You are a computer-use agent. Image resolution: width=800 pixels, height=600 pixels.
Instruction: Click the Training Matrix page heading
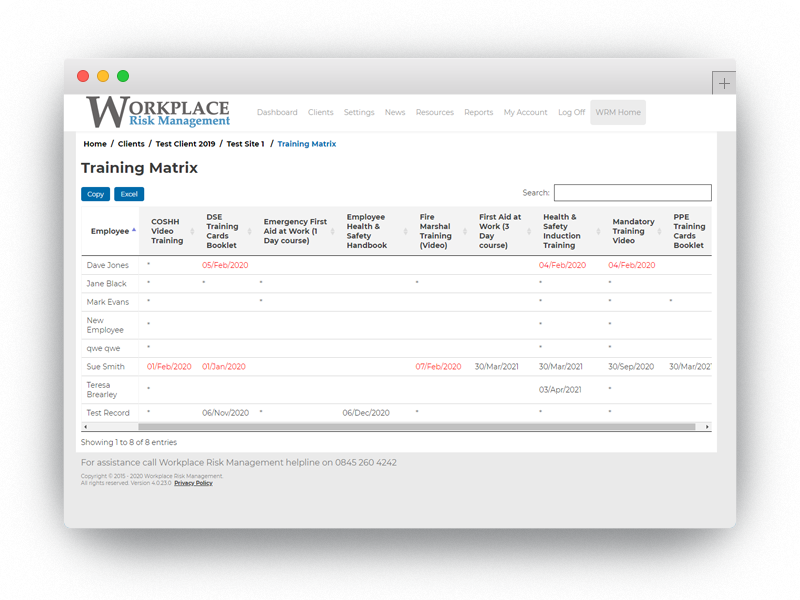click(139, 168)
